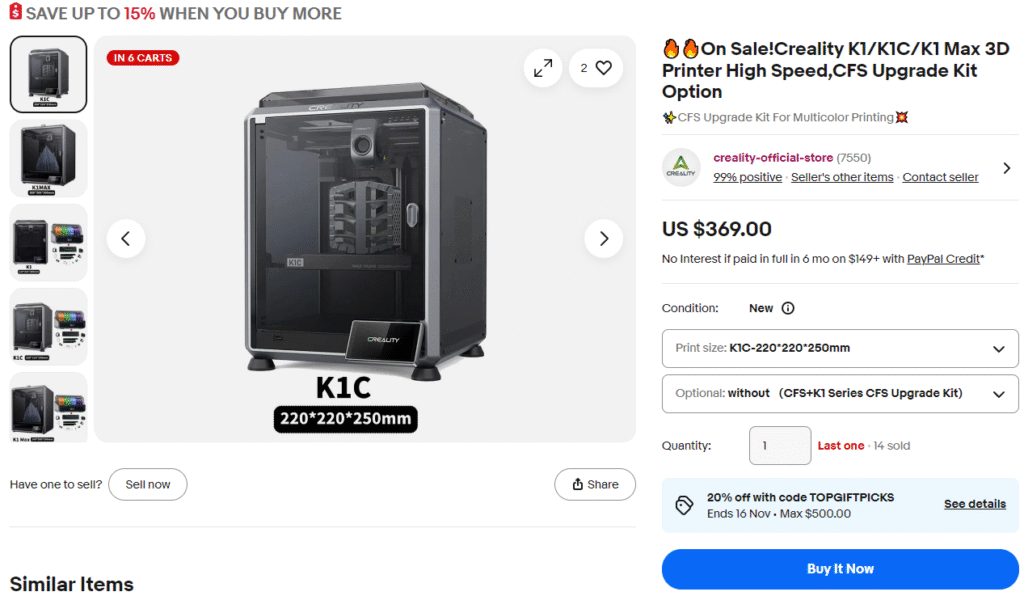This screenshot has width=1024, height=596.
Task: Click the Creality seller logo
Action: tap(682, 167)
